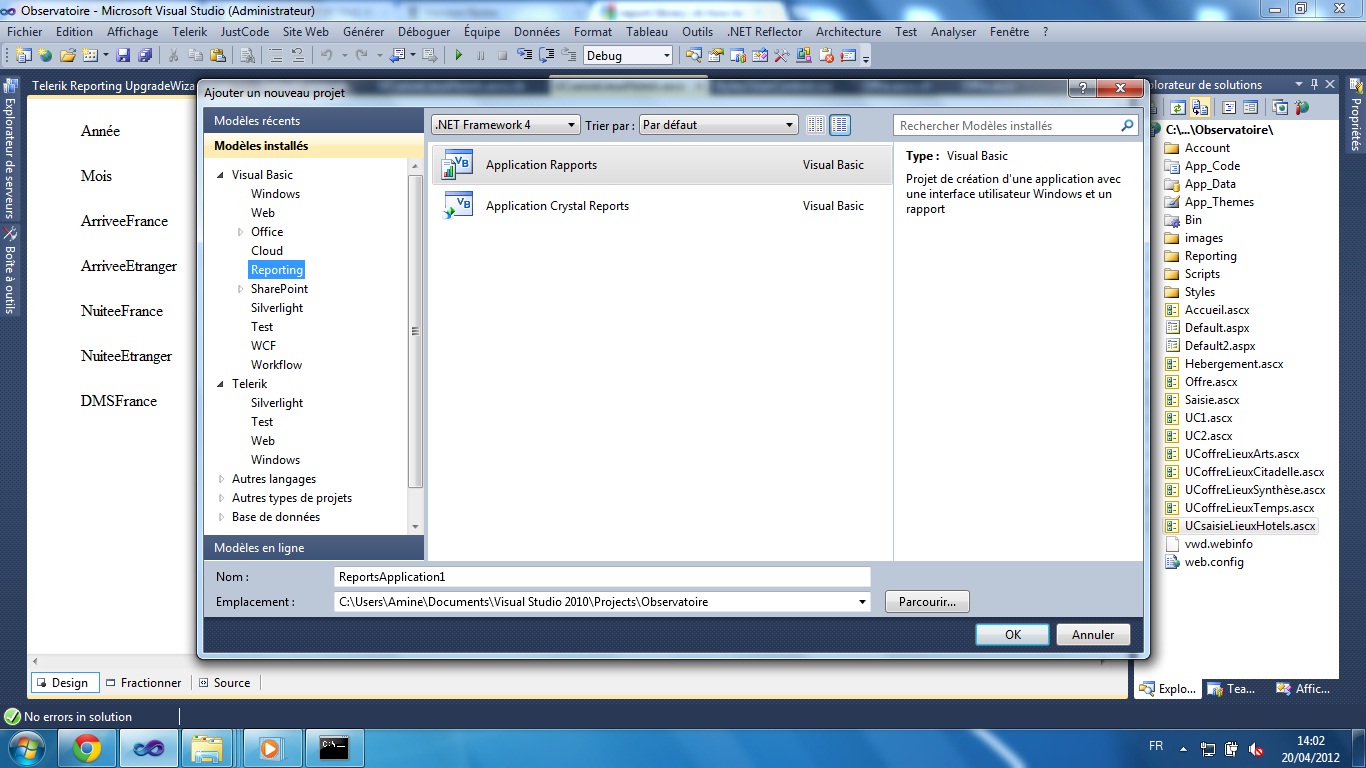Screen dimensions: 1366x768
Task: Expand the 'Autres langages' node
Action: [x=221, y=479]
